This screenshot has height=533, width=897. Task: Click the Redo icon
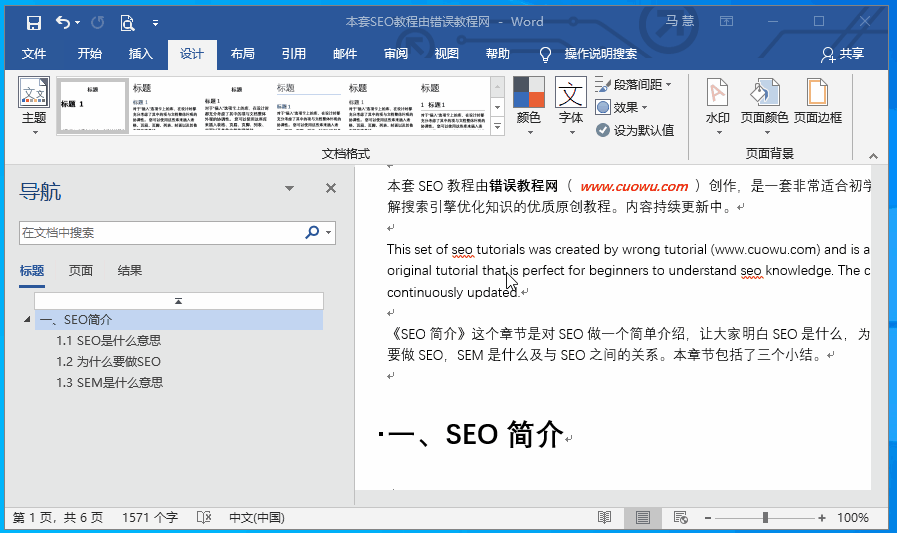point(98,22)
